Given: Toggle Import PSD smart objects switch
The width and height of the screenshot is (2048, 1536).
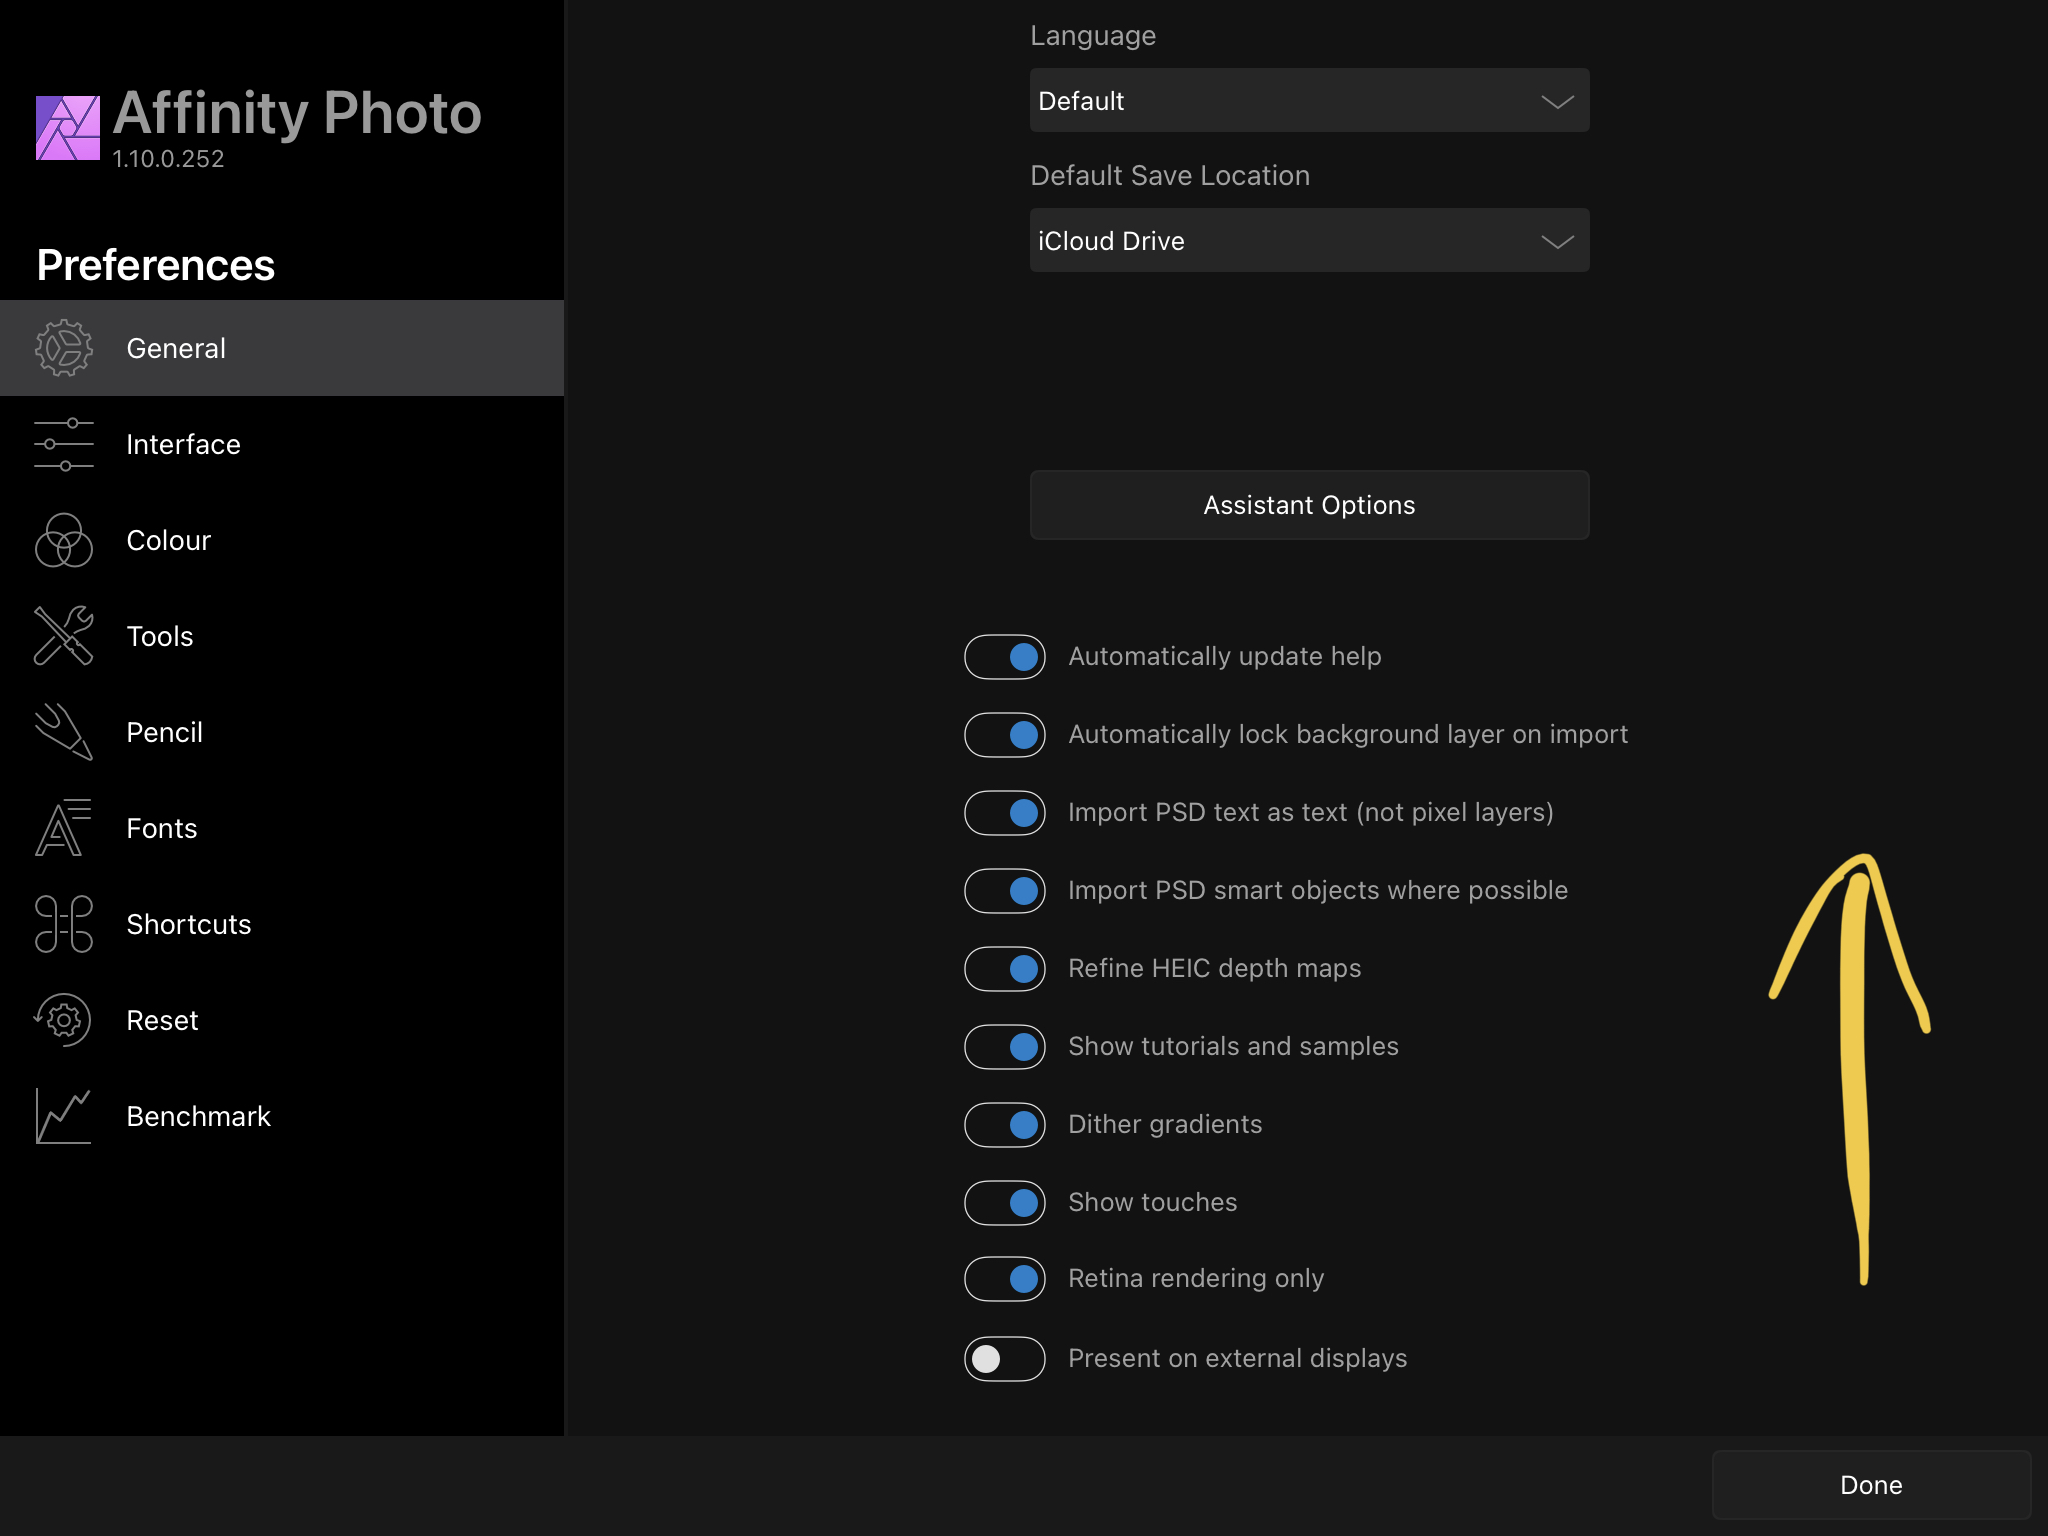Looking at the screenshot, I should 1005,891.
